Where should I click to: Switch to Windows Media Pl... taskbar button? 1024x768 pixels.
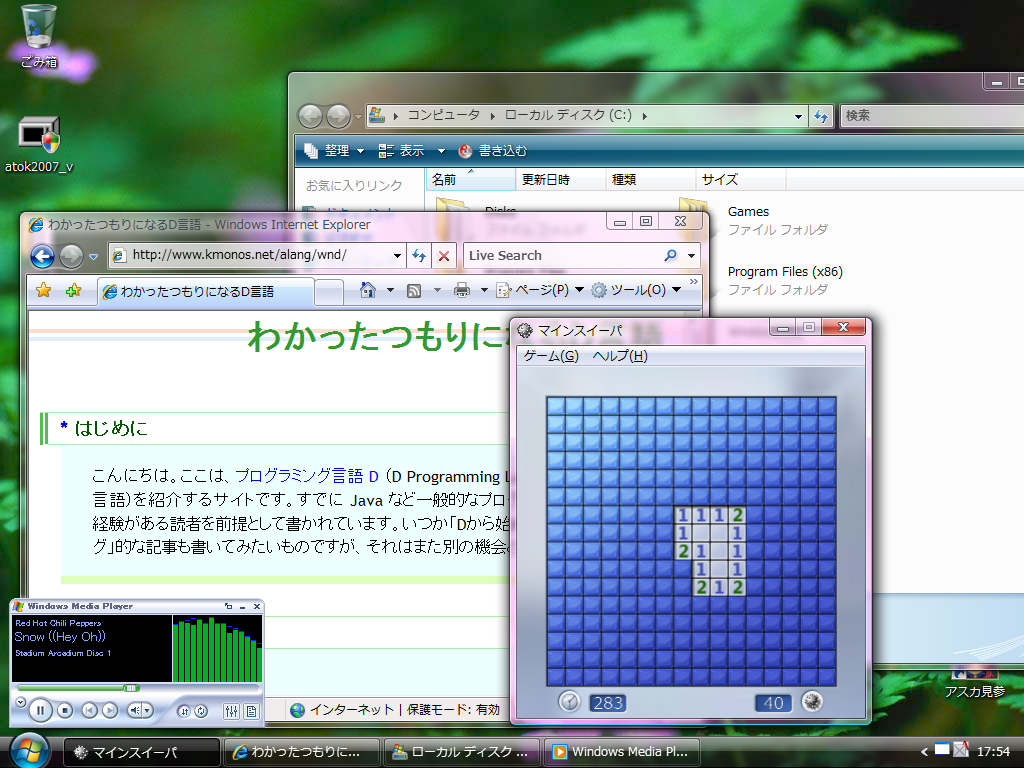point(622,752)
